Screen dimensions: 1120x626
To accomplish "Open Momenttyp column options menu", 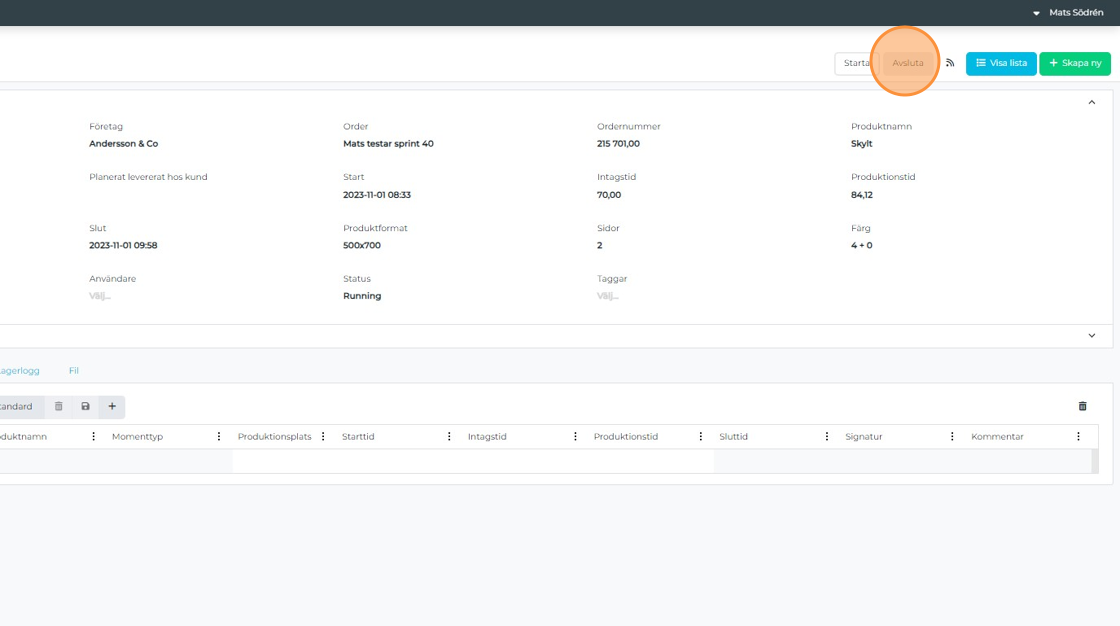I will (x=219, y=437).
